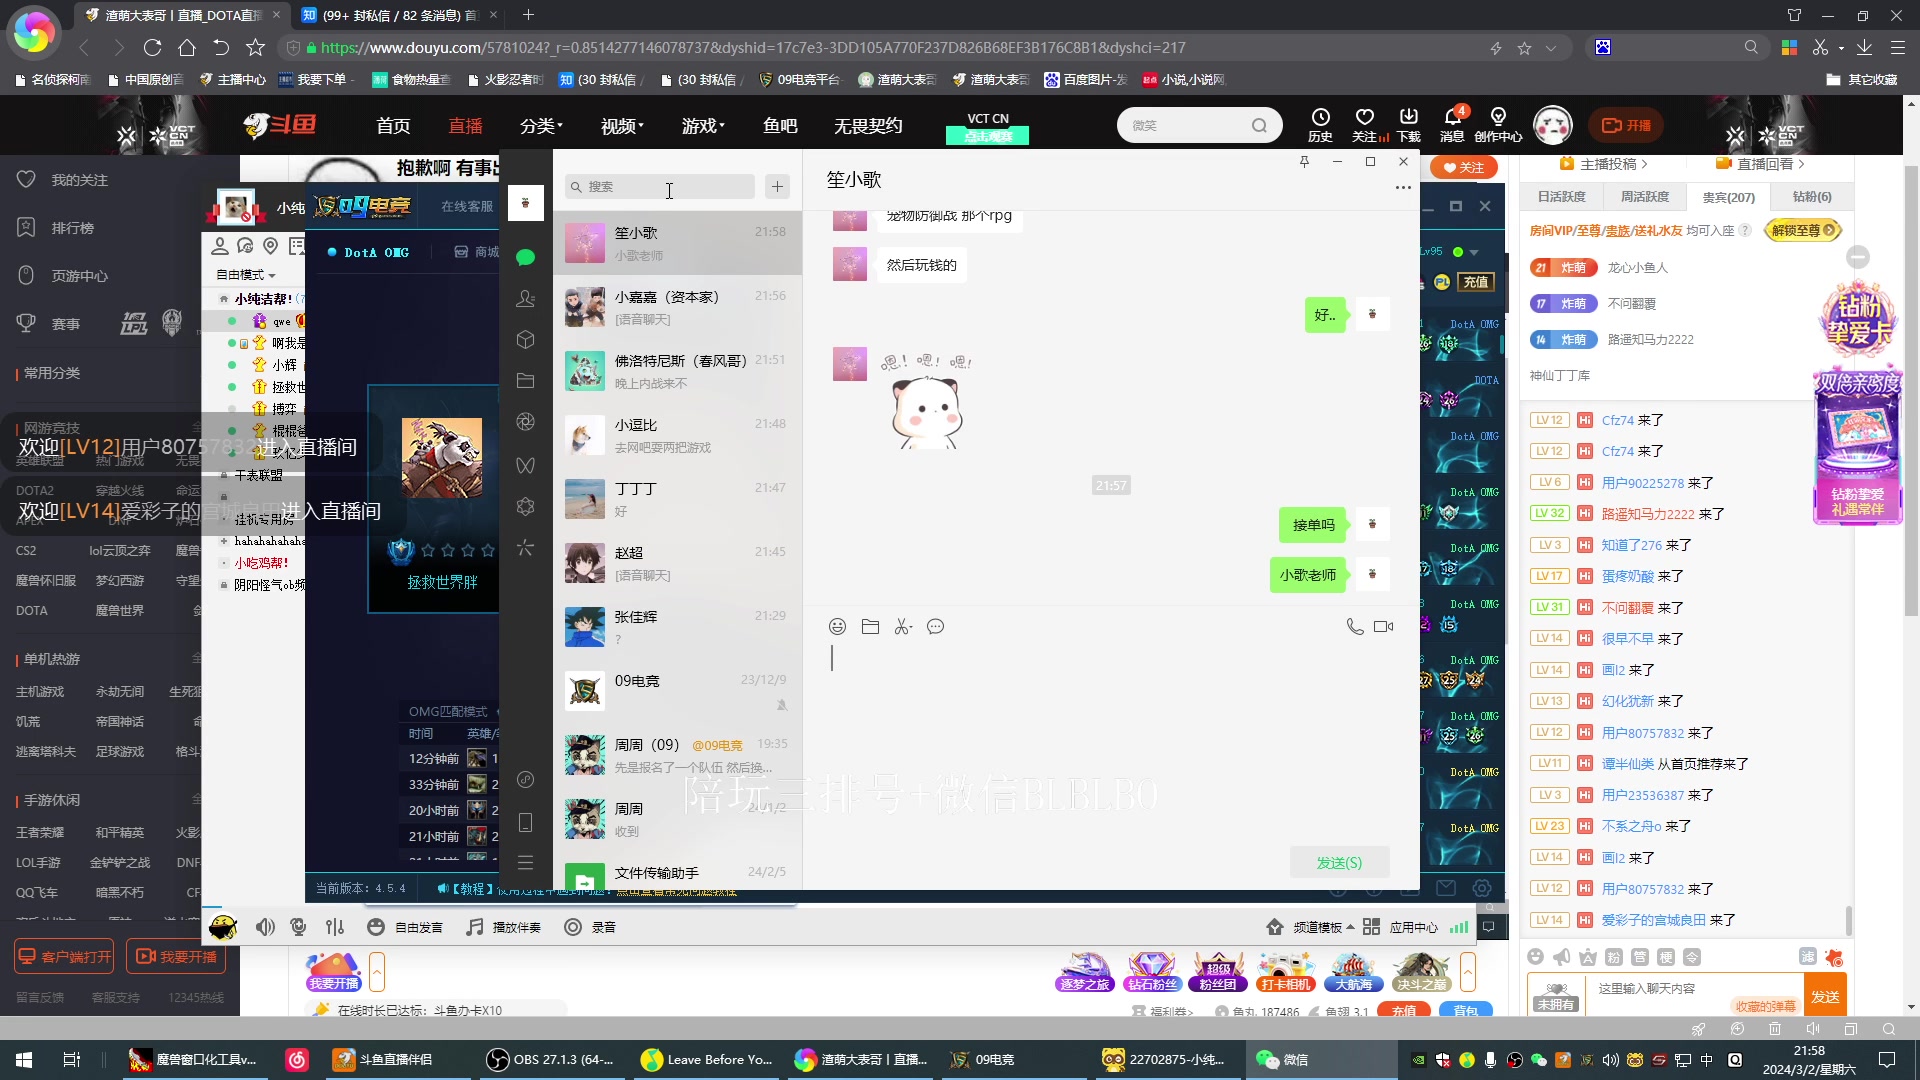Open 视频 dropdown in Douyu nav
The height and width of the screenshot is (1080, 1920).
point(622,126)
